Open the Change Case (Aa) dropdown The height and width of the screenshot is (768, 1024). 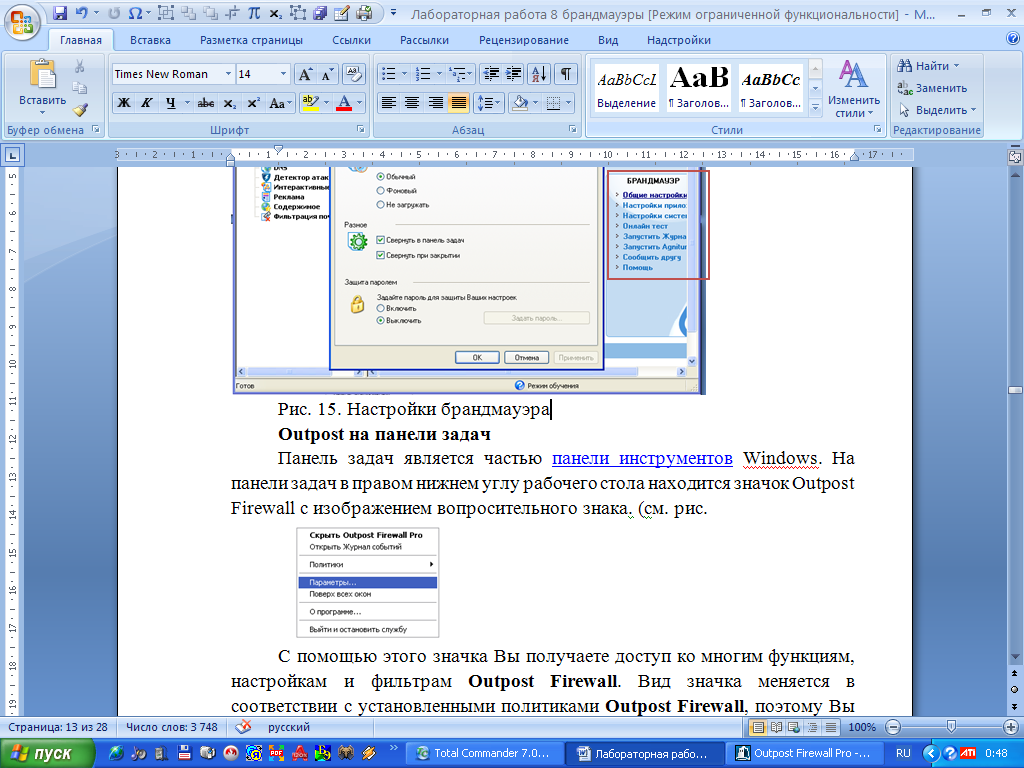(x=280, y=103)
